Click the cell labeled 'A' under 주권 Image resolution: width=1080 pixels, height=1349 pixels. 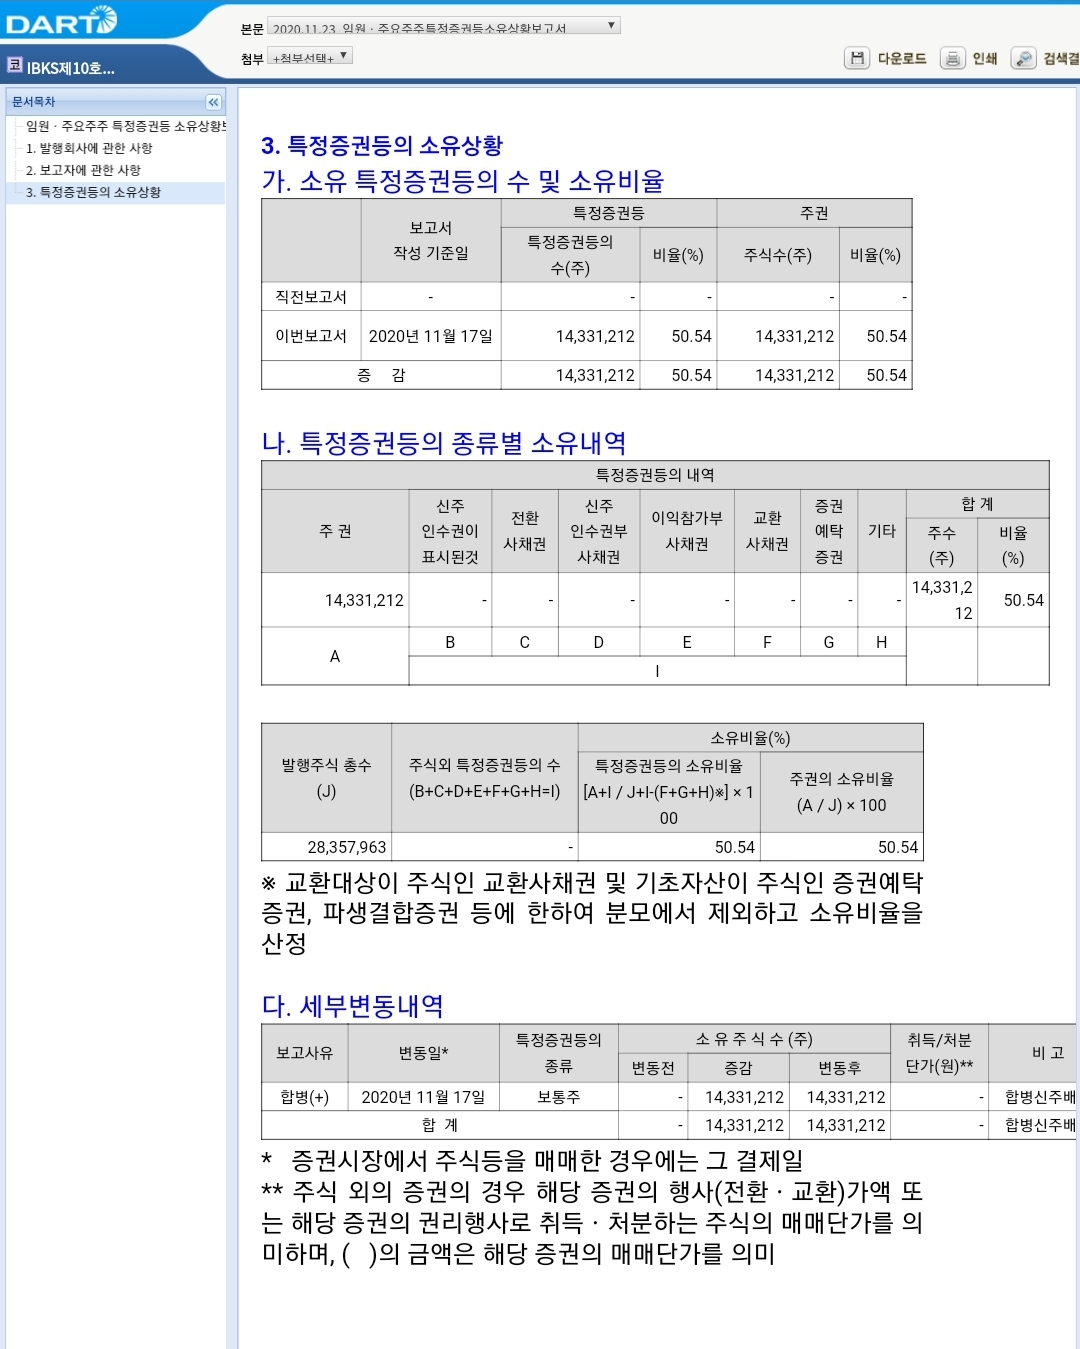point(335,656)
